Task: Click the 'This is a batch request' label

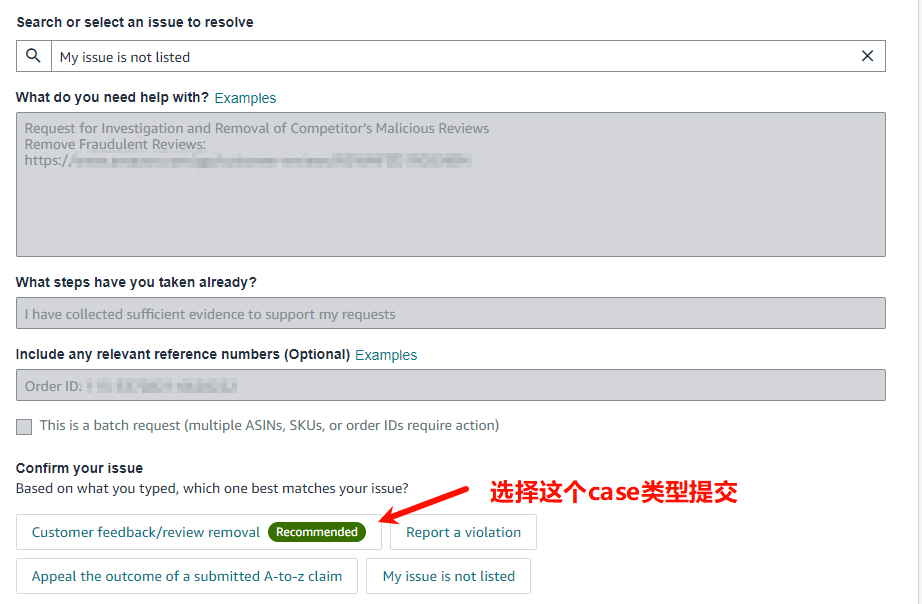Action: tap(268, 425)
